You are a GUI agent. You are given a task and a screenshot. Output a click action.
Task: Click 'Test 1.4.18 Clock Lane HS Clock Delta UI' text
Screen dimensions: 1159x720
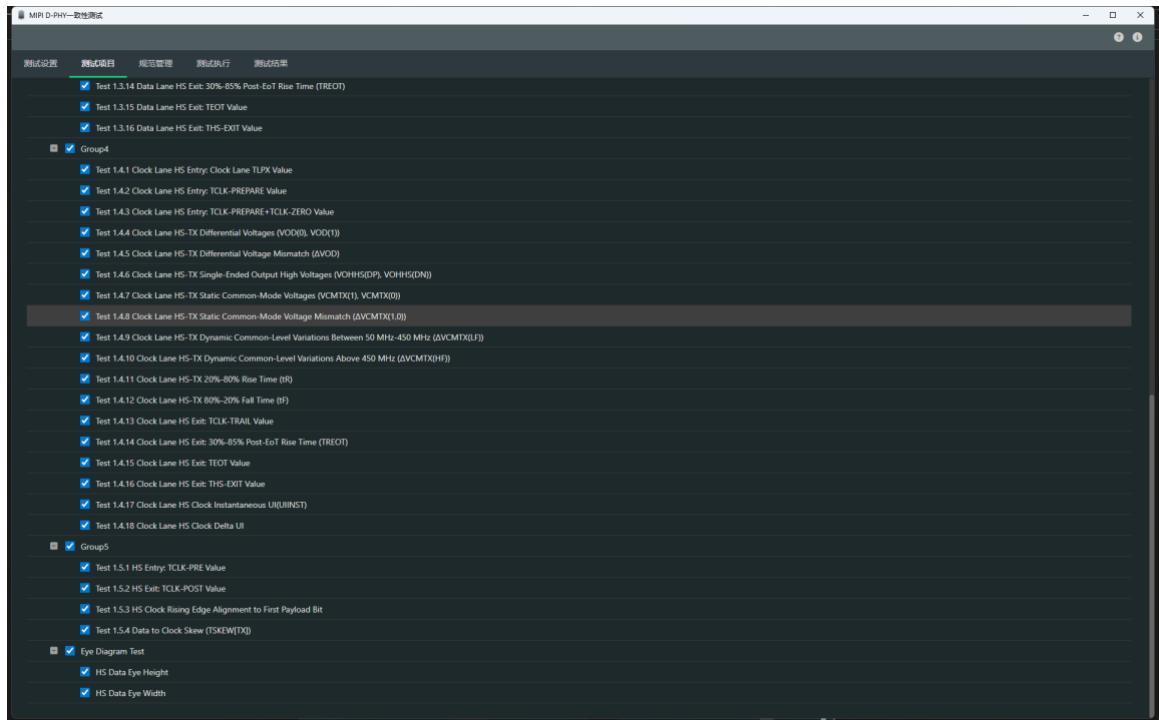[169, 526]
